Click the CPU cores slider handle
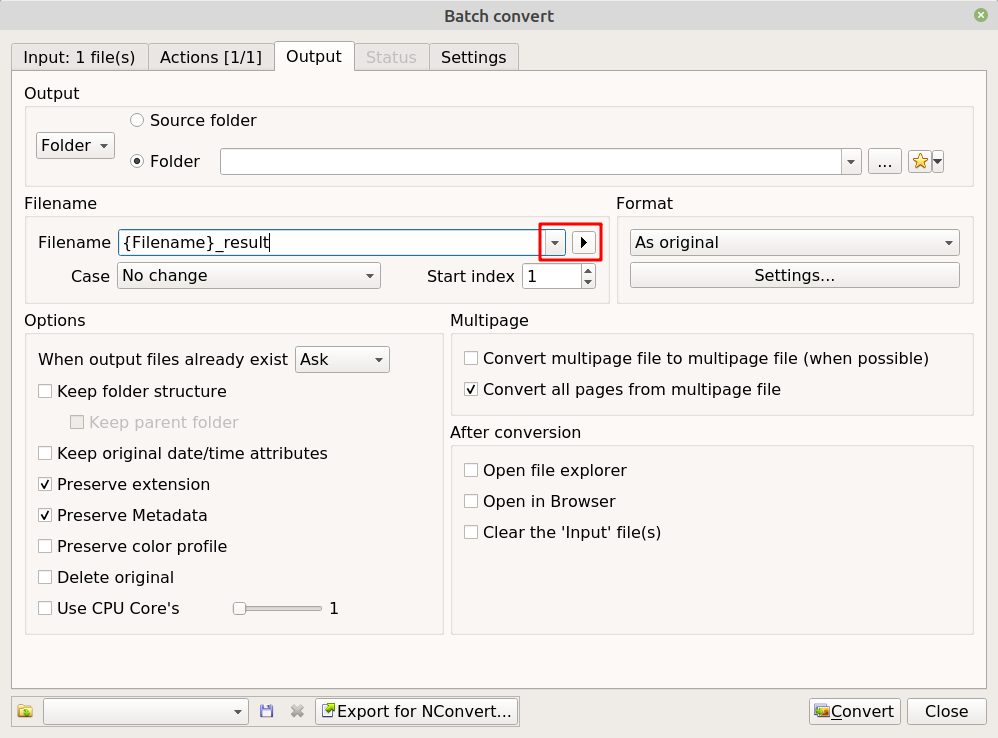 (x=239, y=608)
